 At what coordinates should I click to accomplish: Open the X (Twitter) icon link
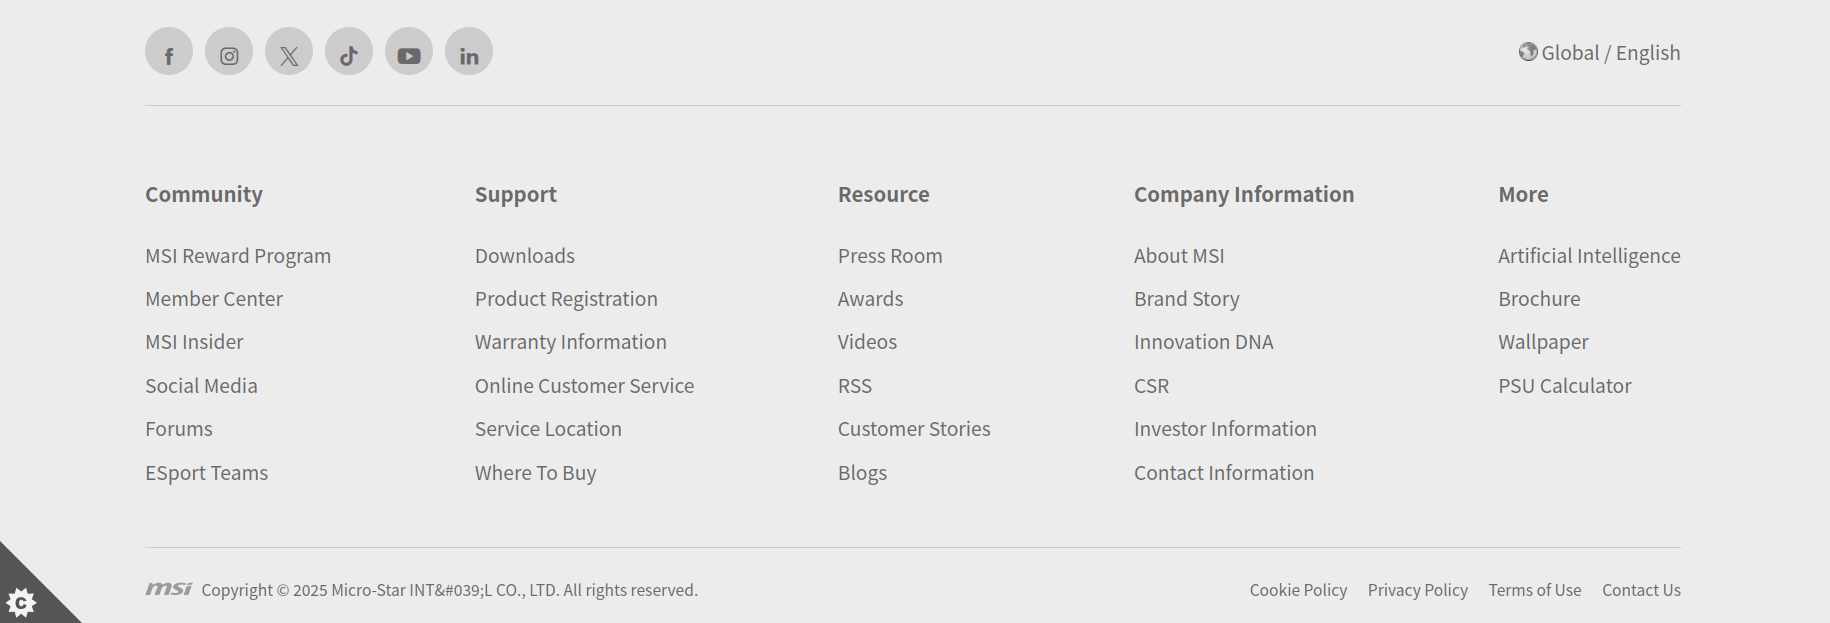pyautogui.click(x=289, y=52)
